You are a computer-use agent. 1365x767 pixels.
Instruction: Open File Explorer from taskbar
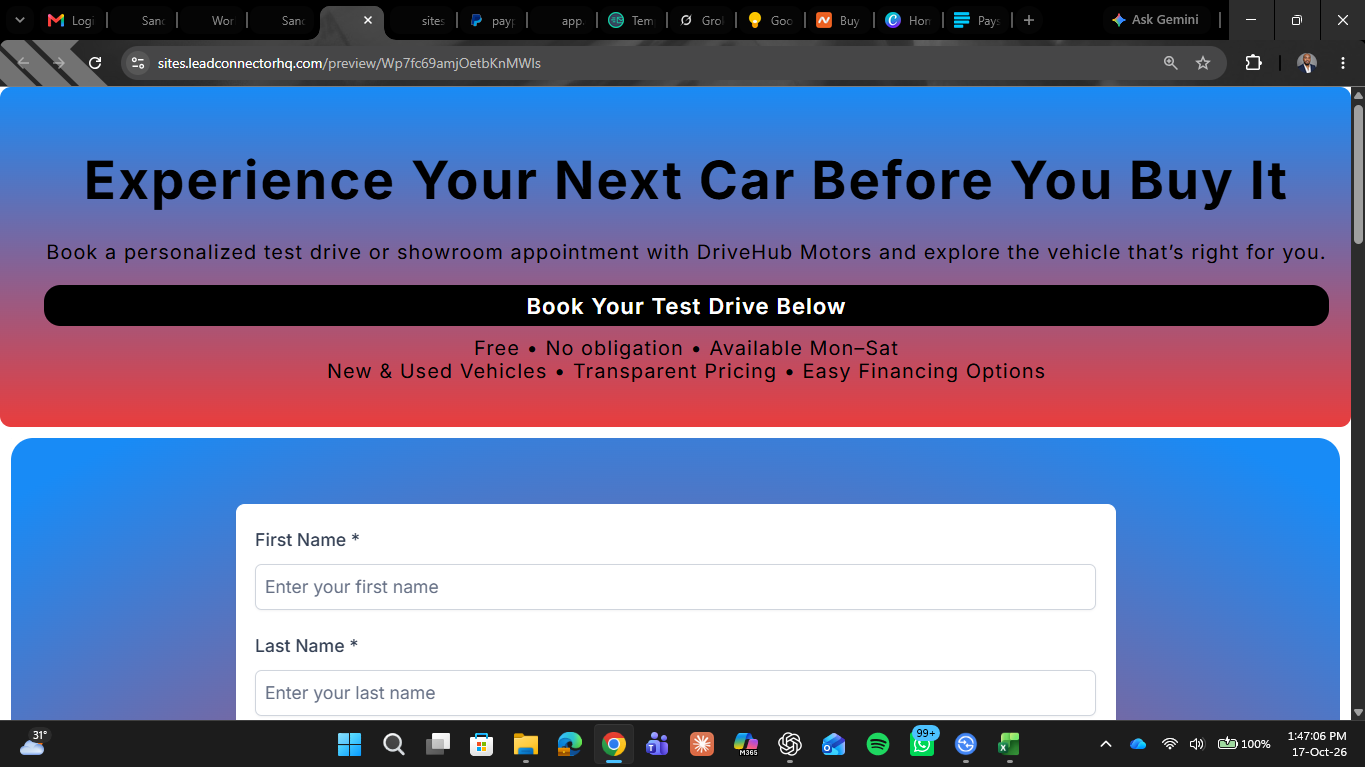coord(525,744)
